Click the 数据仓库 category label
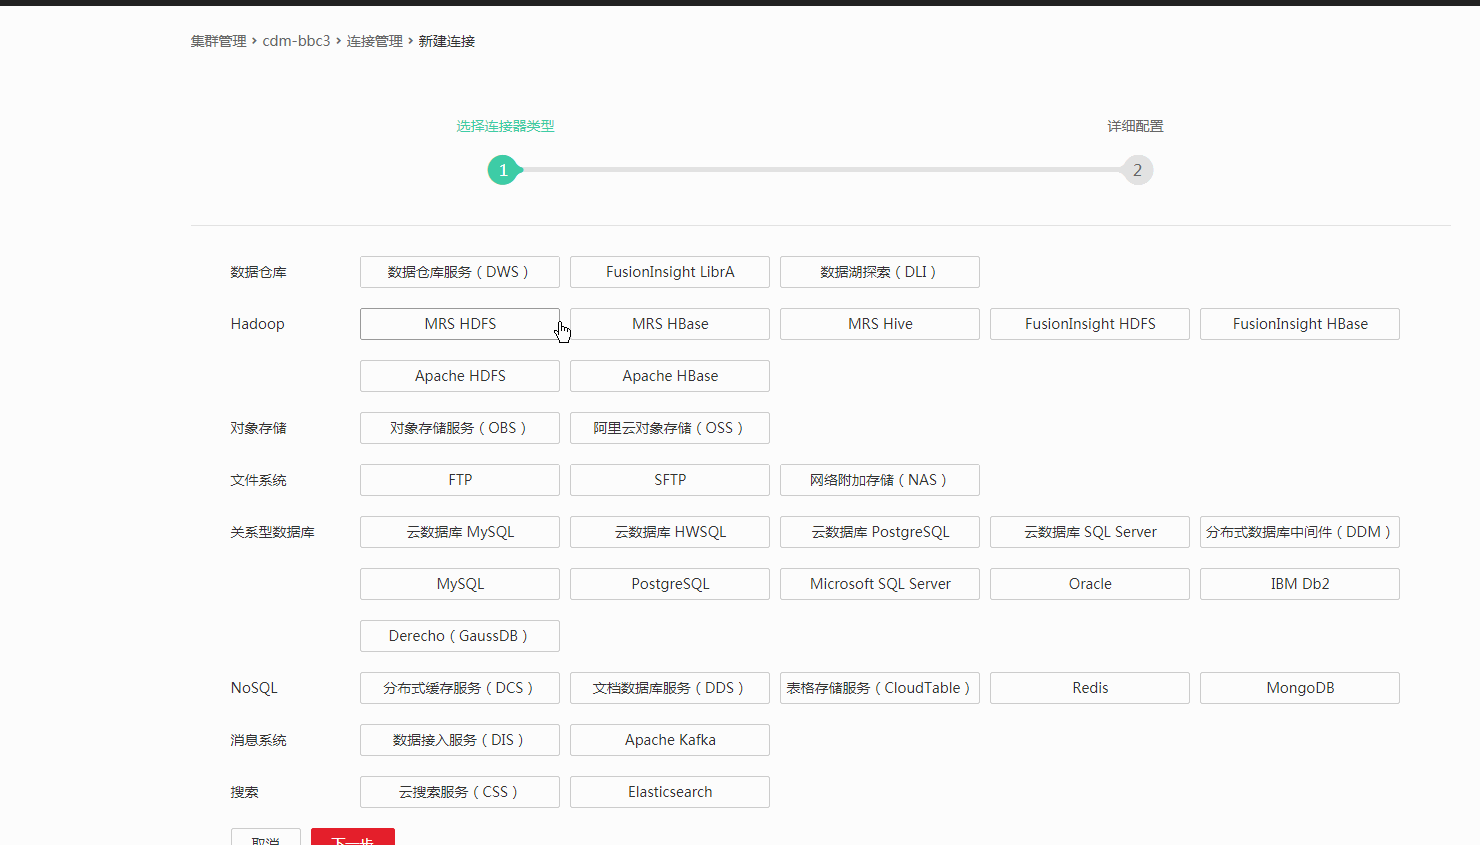1480x845 pixels. coord(258,272)
